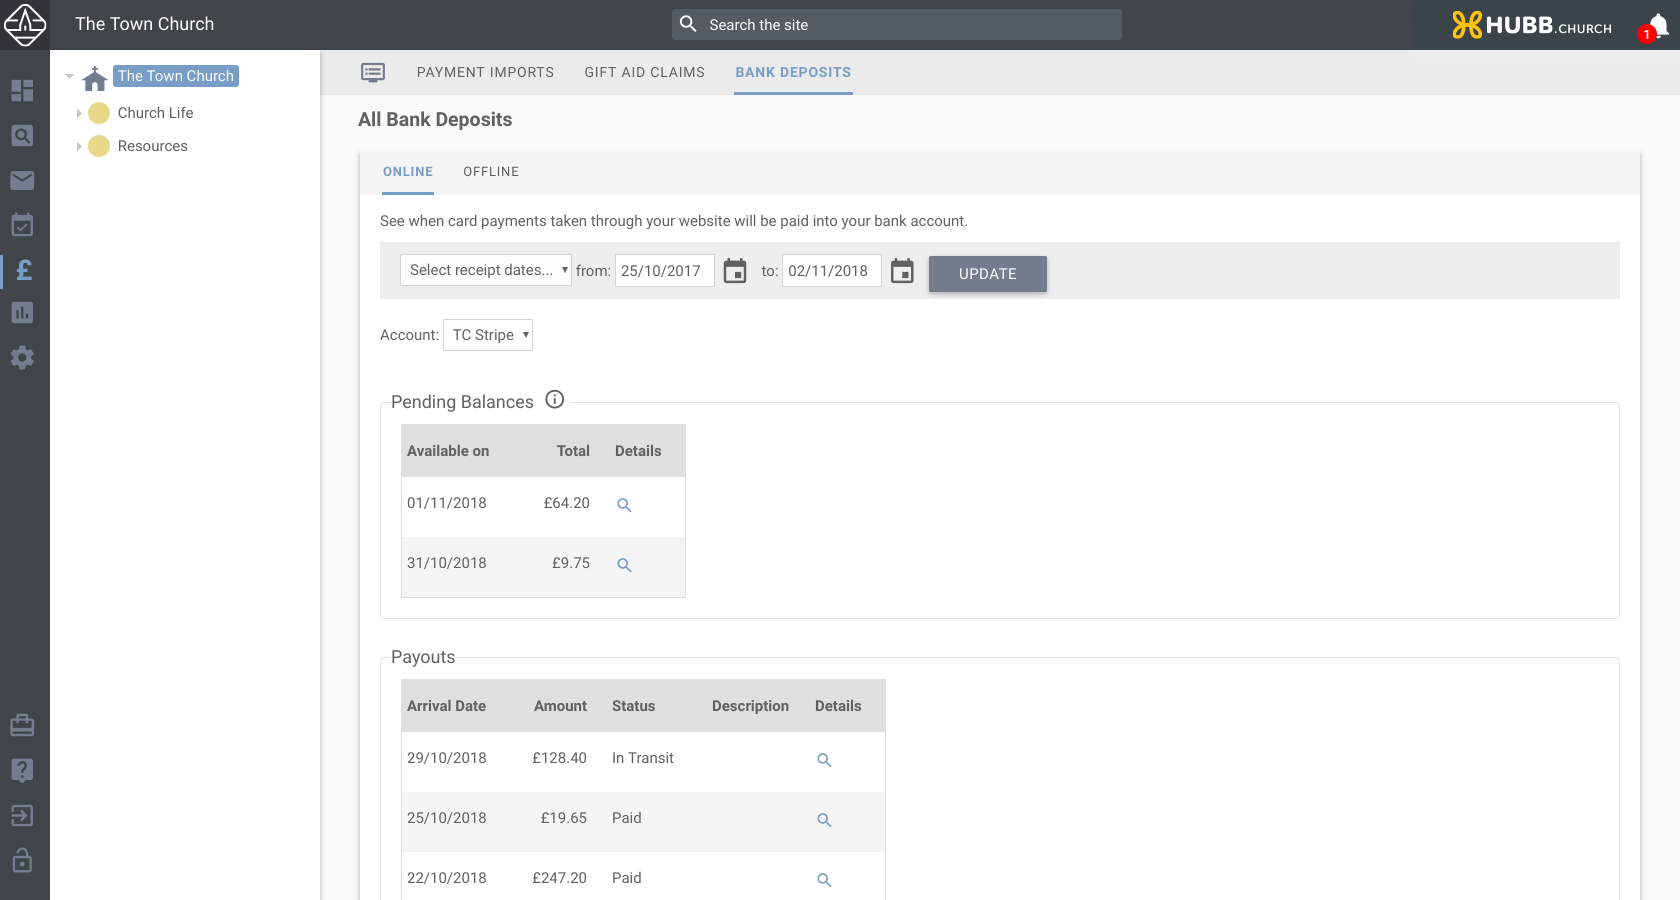Image resolution: width=1680 pixels, height=900 pixels.
Task: Click the Paid status for 25/10/2018
Action: pos(627,818)
